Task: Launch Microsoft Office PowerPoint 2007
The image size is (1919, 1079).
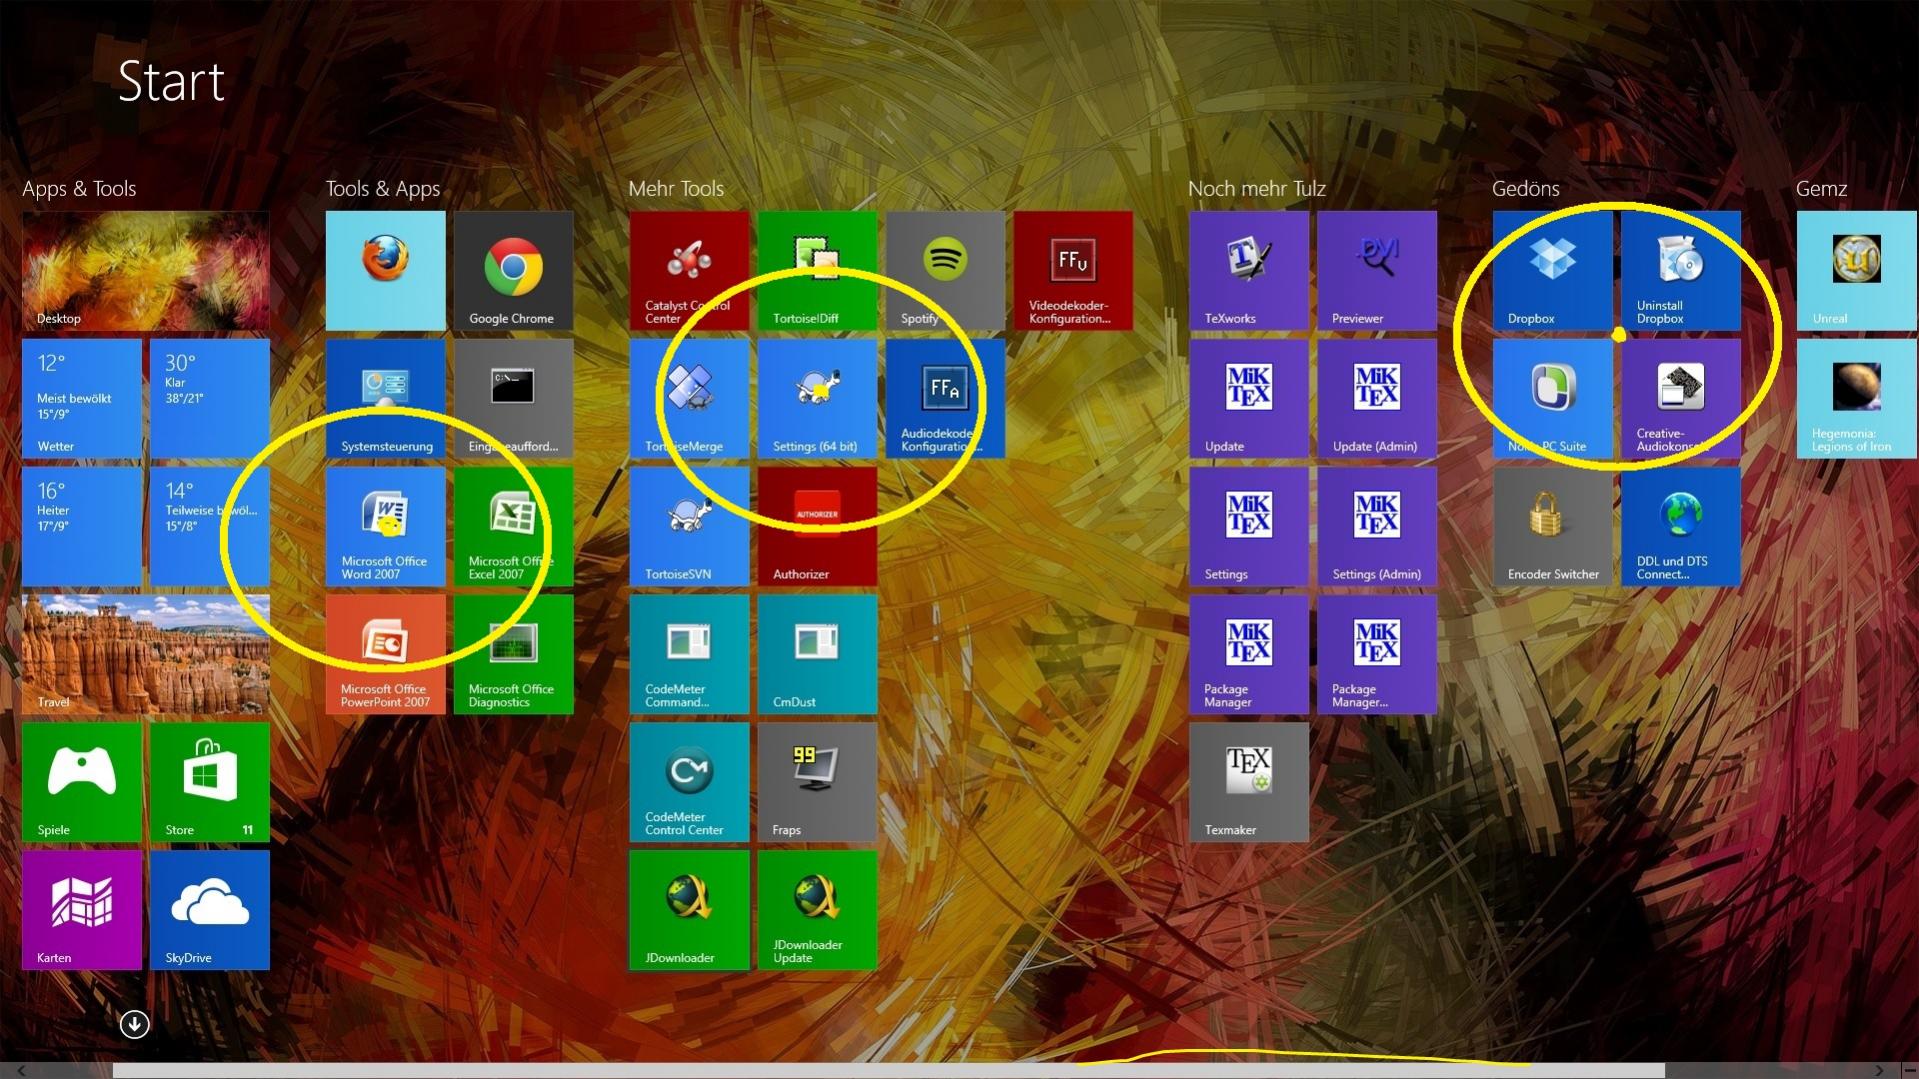Action: 385,654
